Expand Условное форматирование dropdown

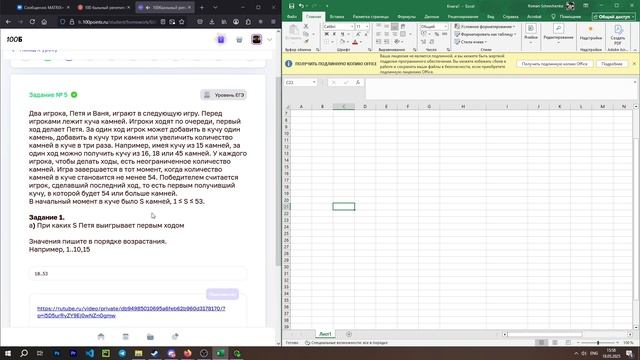485,27
